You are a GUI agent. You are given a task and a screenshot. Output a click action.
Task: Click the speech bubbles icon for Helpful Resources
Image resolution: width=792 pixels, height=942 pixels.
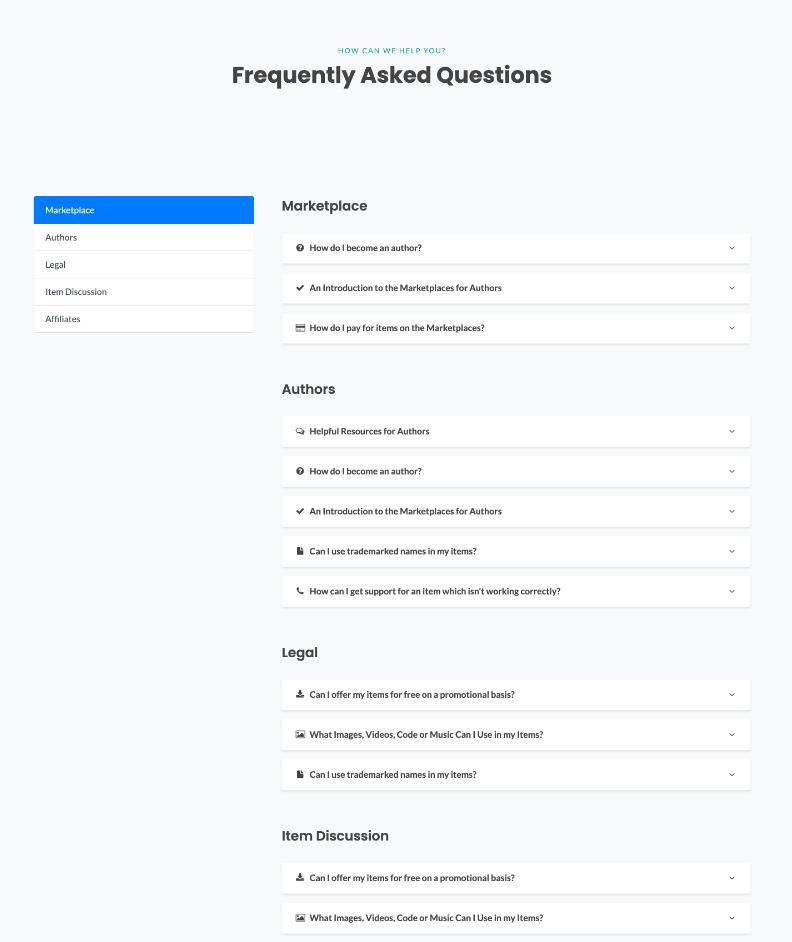point(300,432)
